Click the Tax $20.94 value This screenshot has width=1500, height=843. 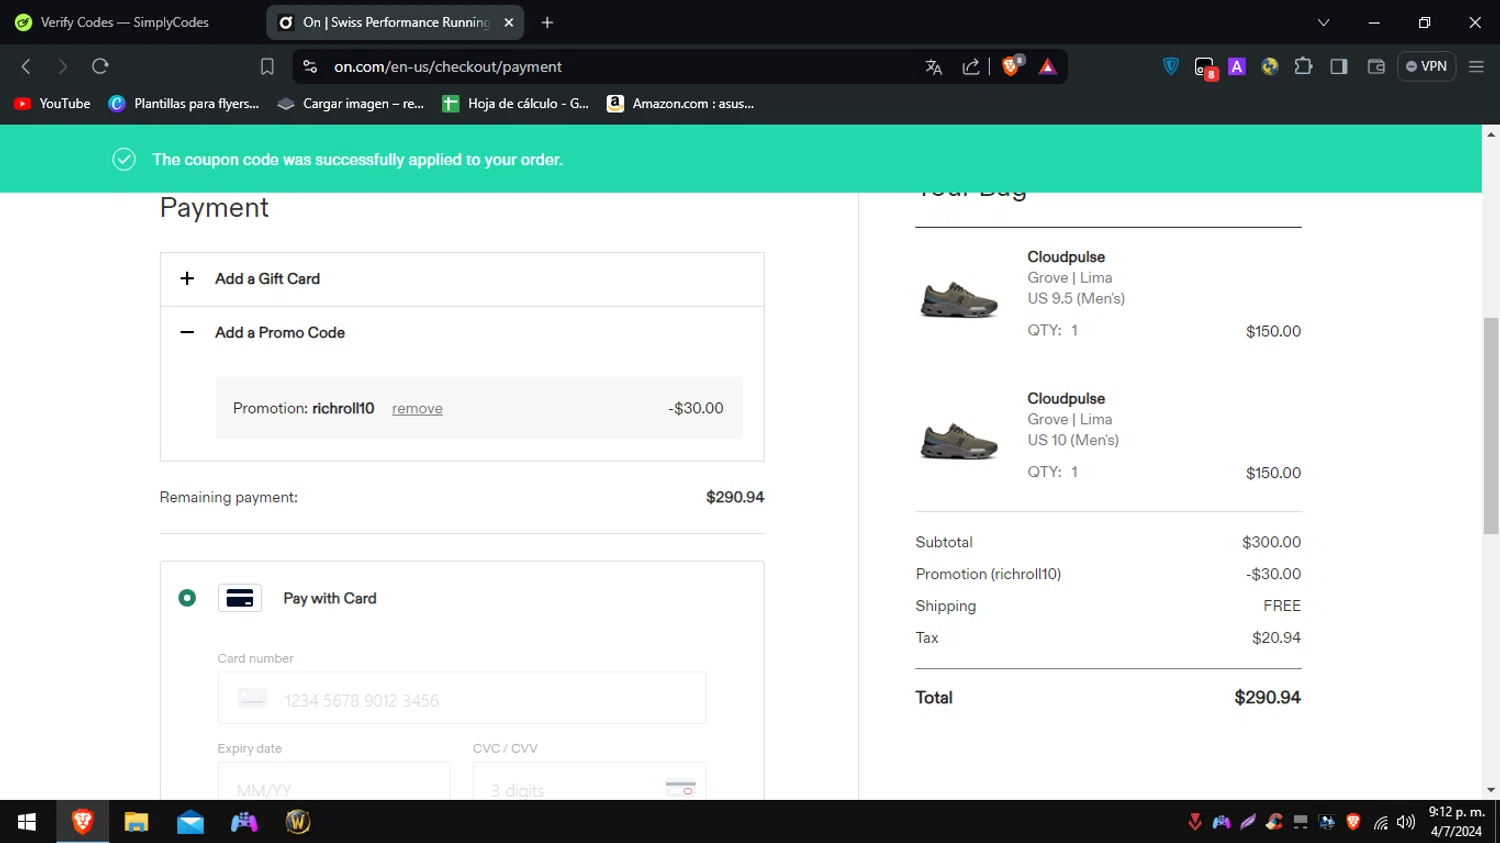(1276, 638)
